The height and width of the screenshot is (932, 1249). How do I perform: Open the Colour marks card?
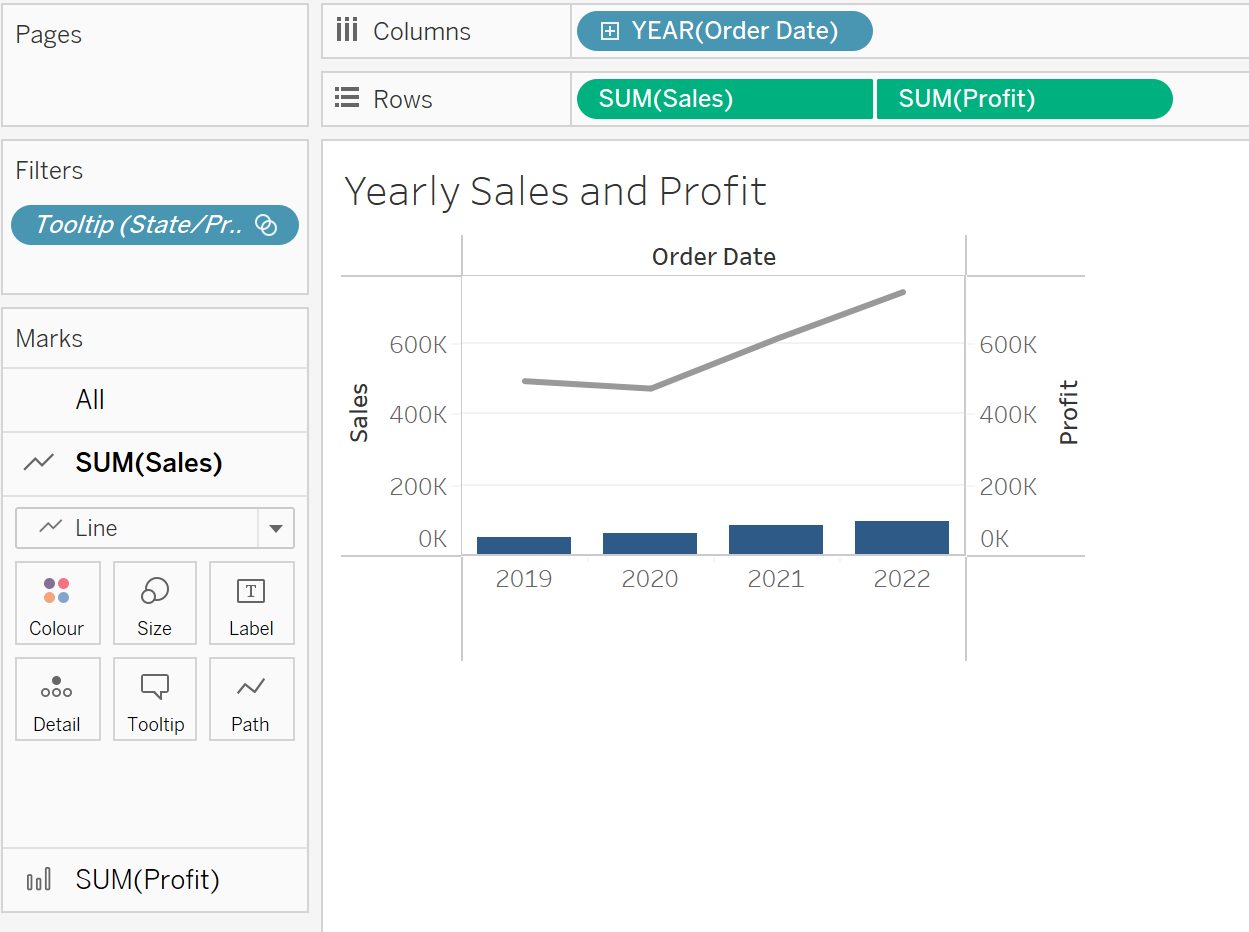click(x=57, y=603)
